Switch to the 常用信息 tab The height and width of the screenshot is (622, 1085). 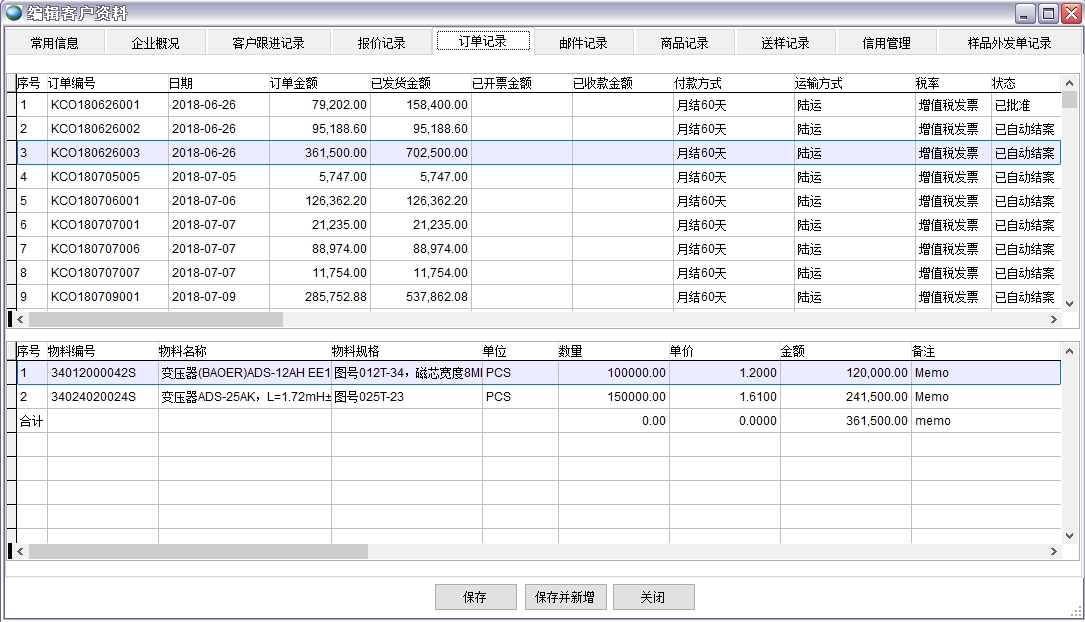point(54,43)
